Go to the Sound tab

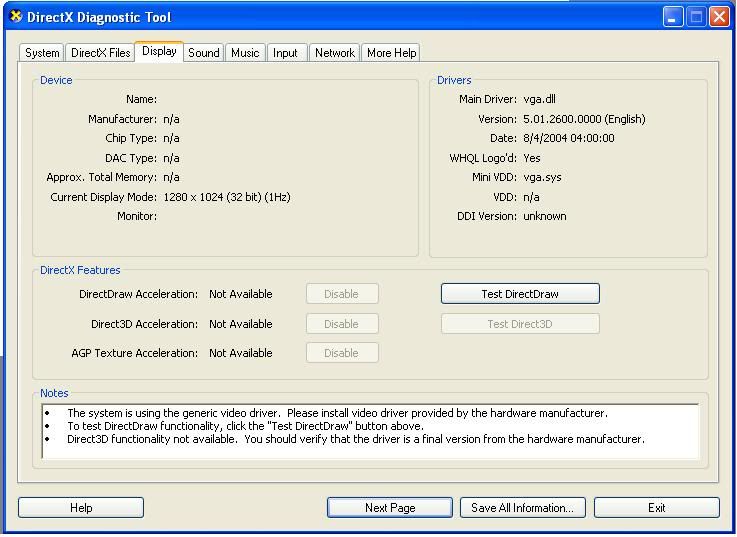(204, 53)
